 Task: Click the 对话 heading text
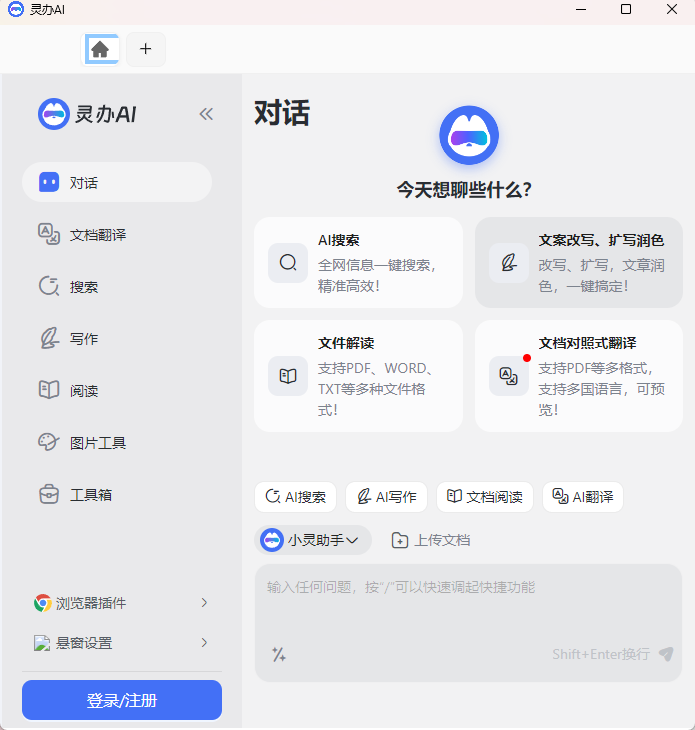[x=282, y=113]
